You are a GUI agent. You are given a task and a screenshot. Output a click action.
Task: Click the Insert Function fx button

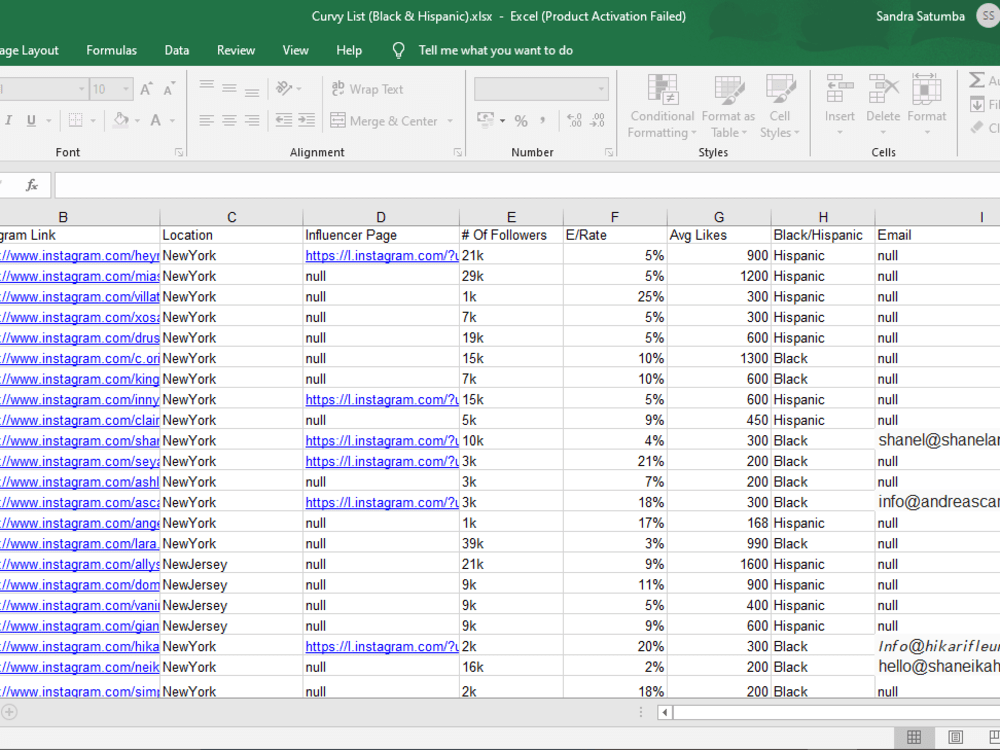pos(32,186)
